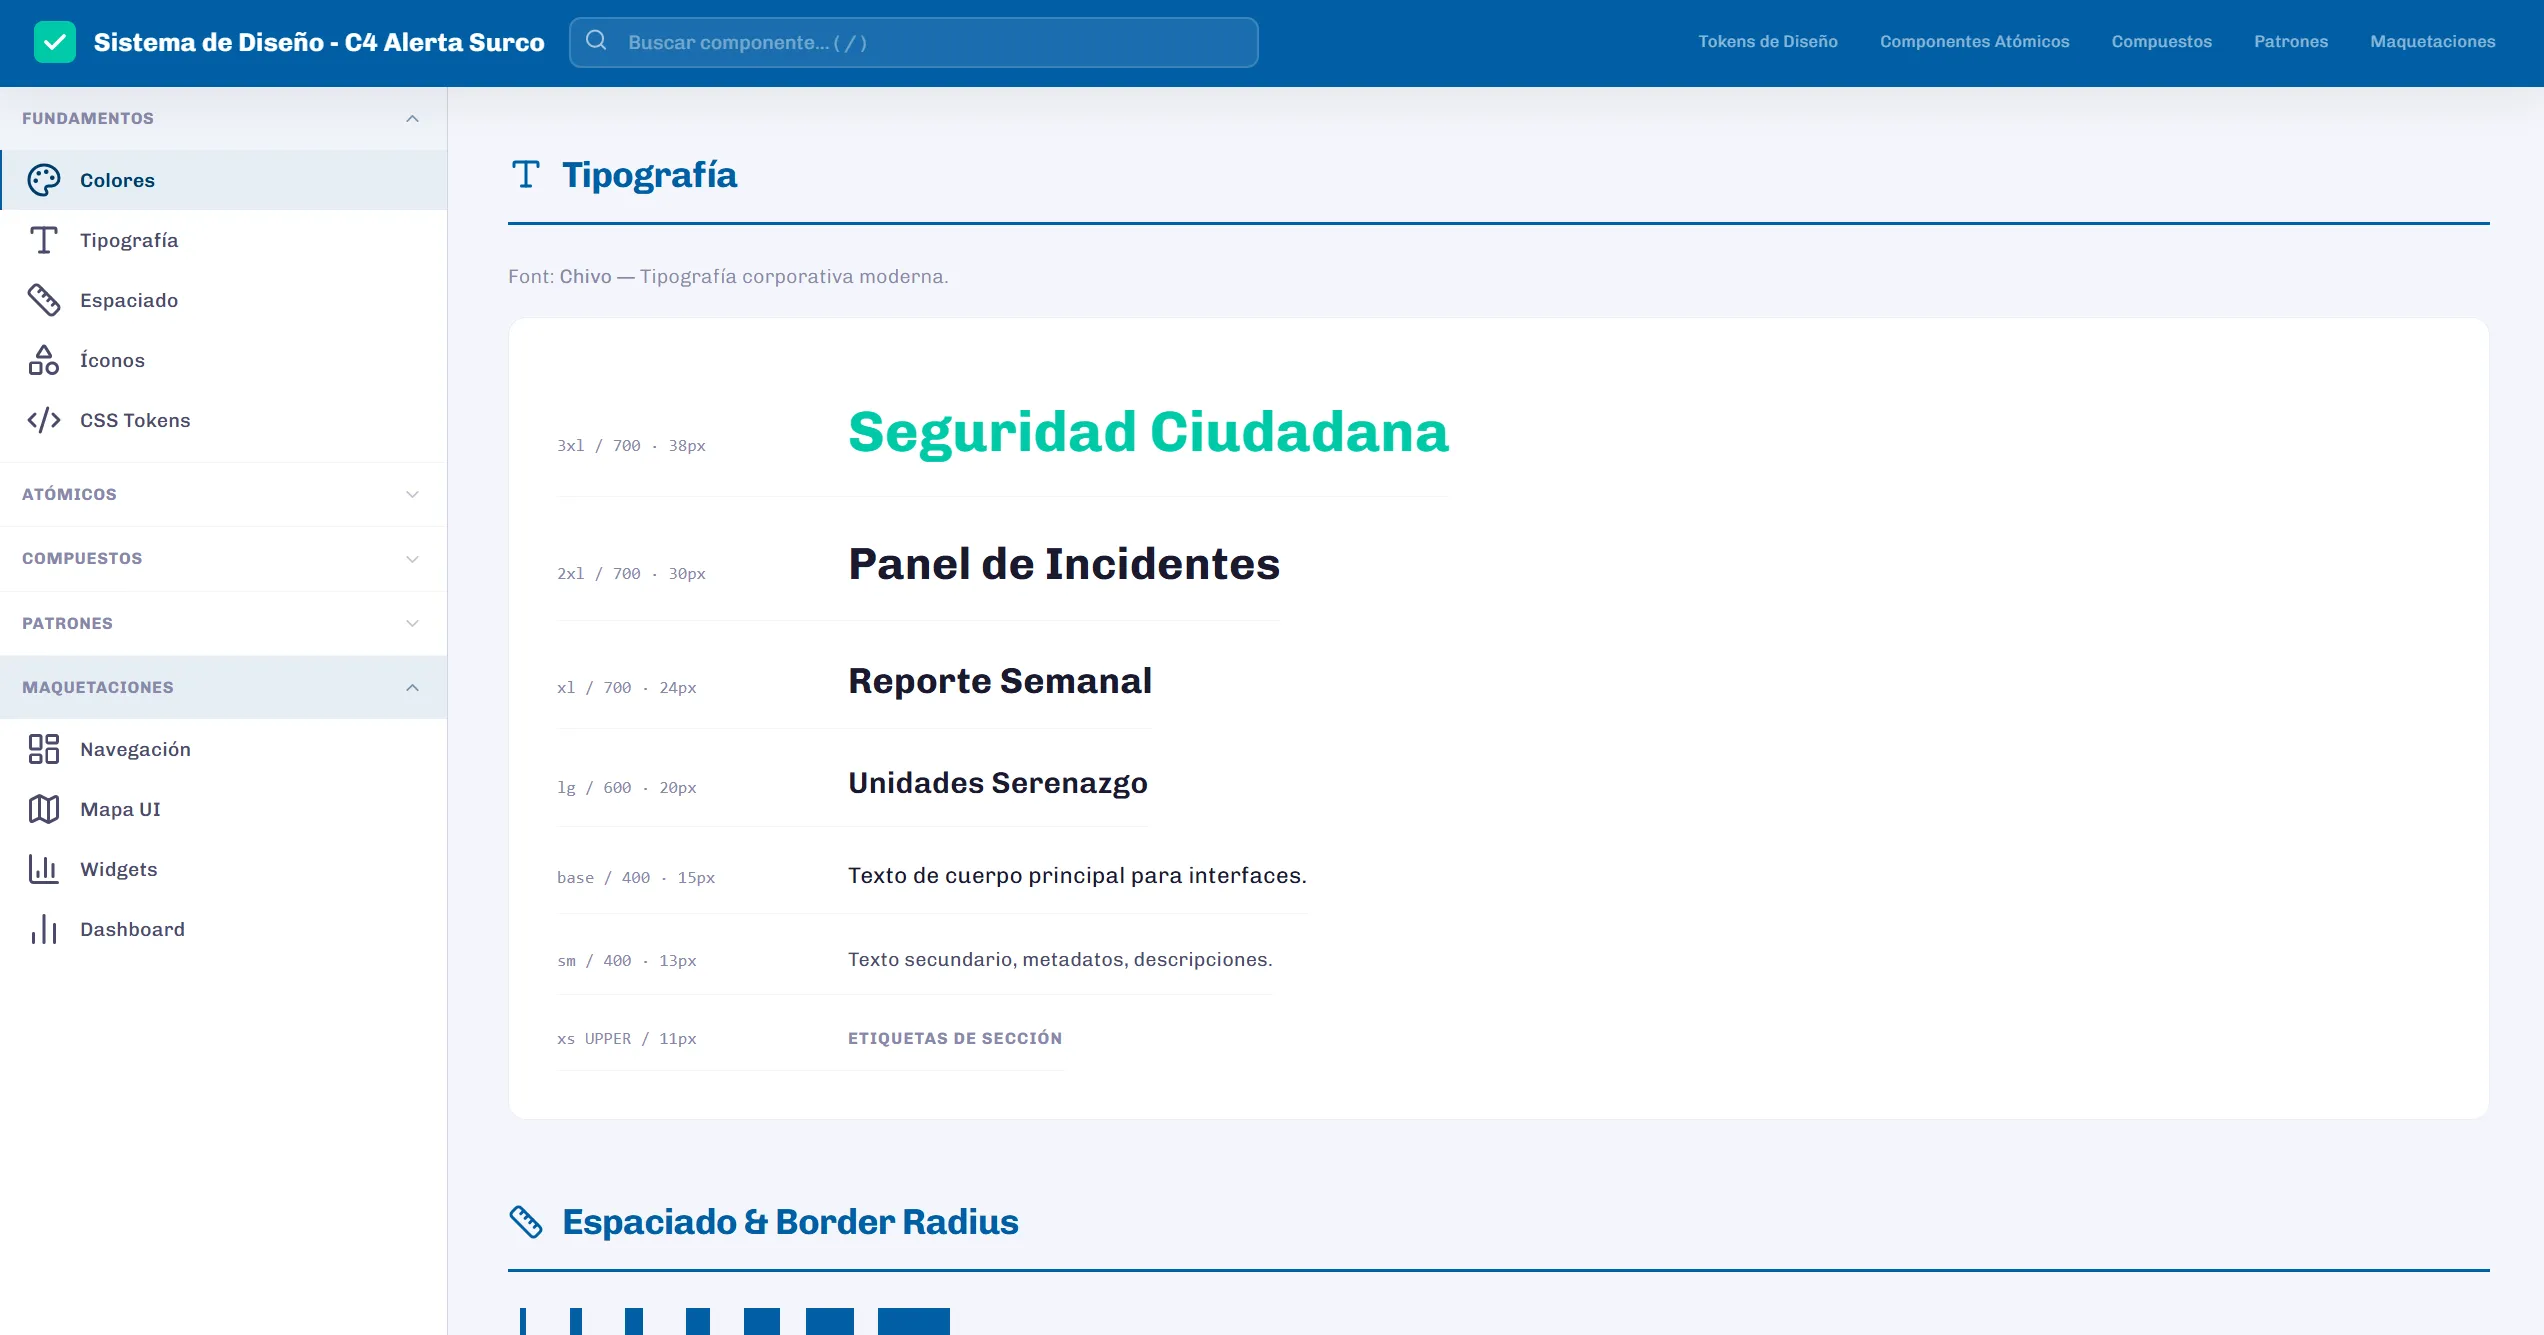Click the 'Font: Chivo' description line
The width and height of the screenshot is (2544, 1335).
[x=728, y=277]
